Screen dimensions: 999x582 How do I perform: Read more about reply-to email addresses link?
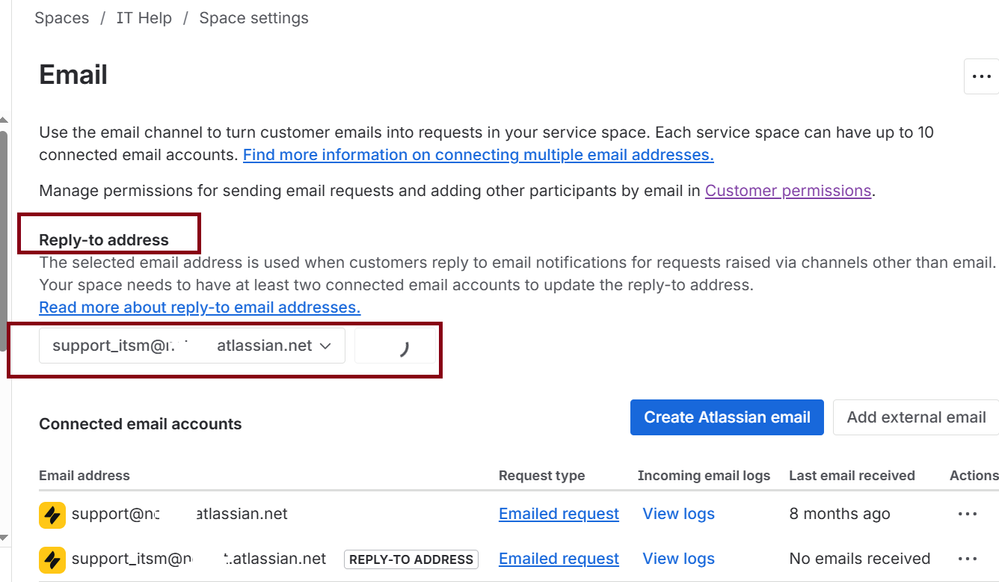(x=199, y=307)
